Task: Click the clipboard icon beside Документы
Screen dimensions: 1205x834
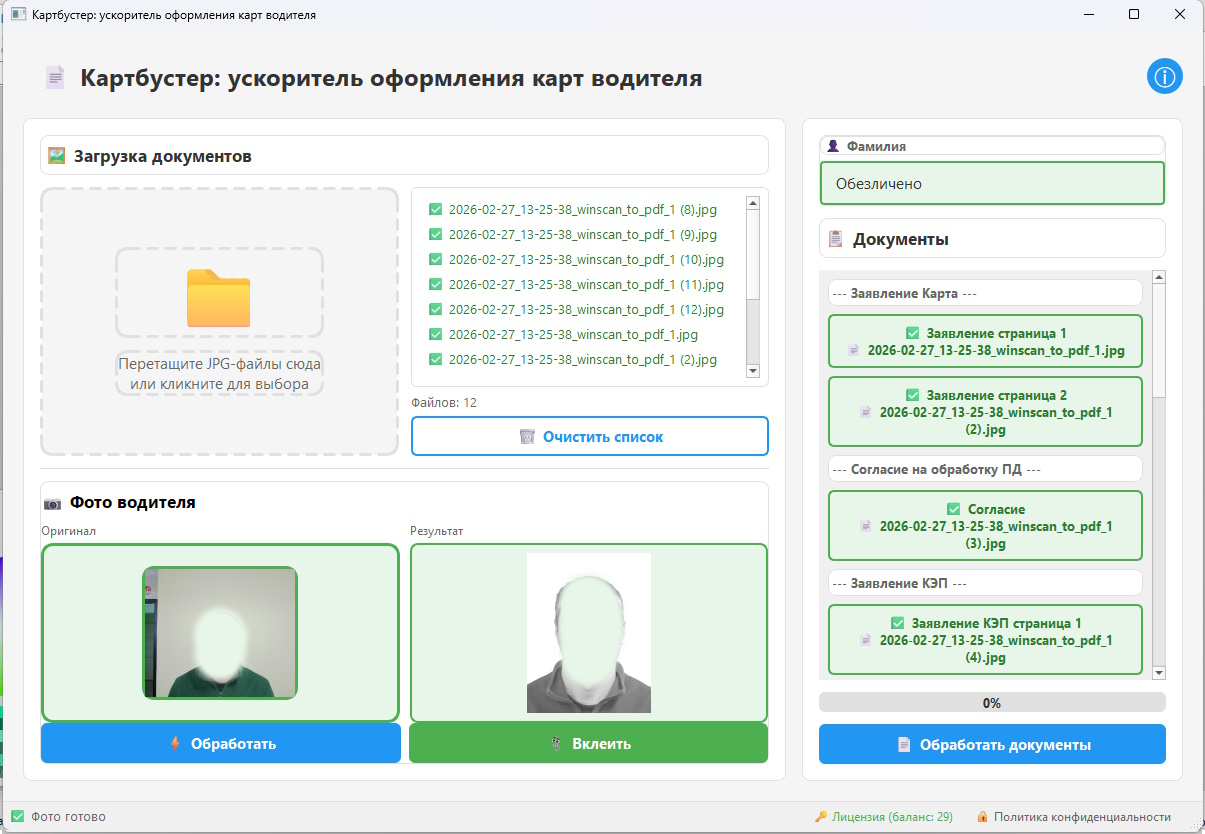Action: pos(836,239)
